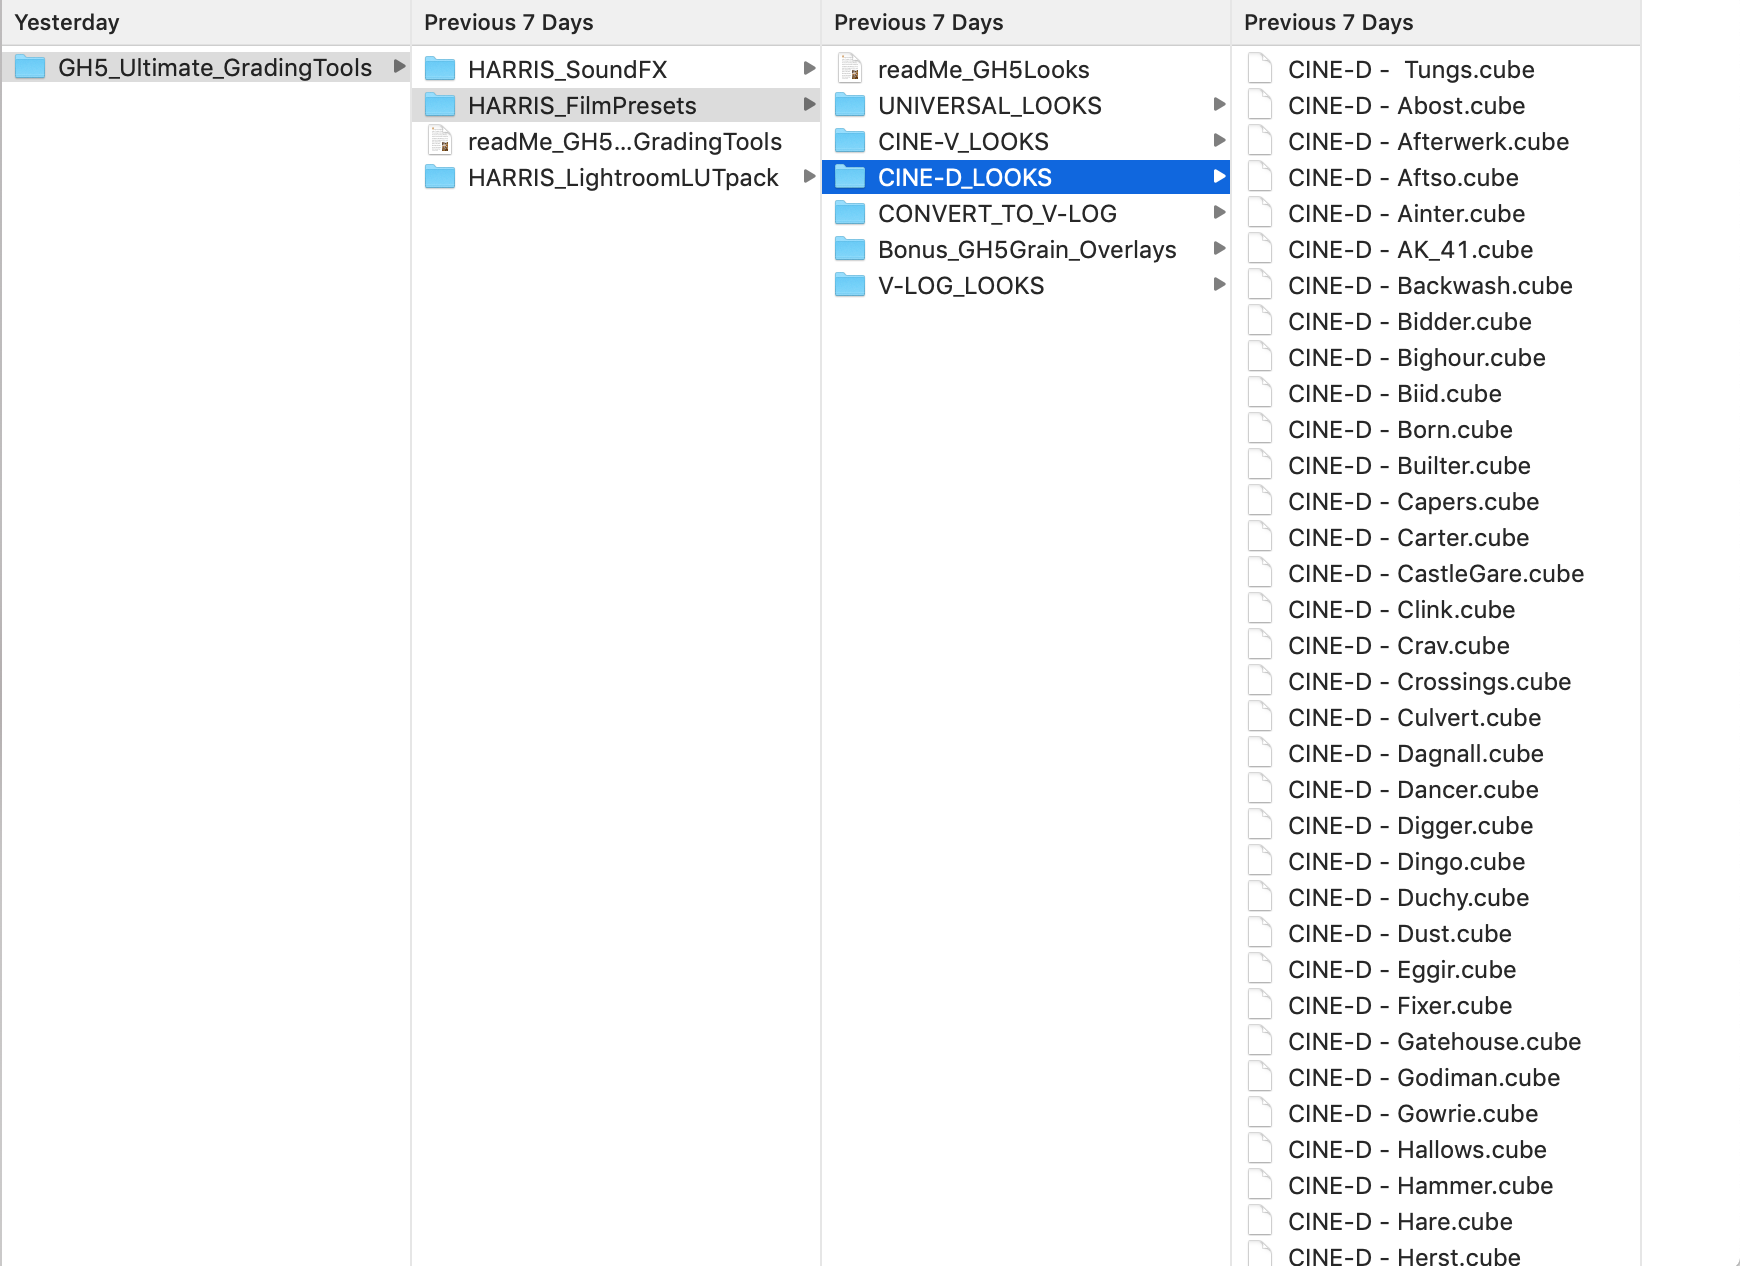Expand UNIVERSAL_LOOKS folder arrow

1219,104
